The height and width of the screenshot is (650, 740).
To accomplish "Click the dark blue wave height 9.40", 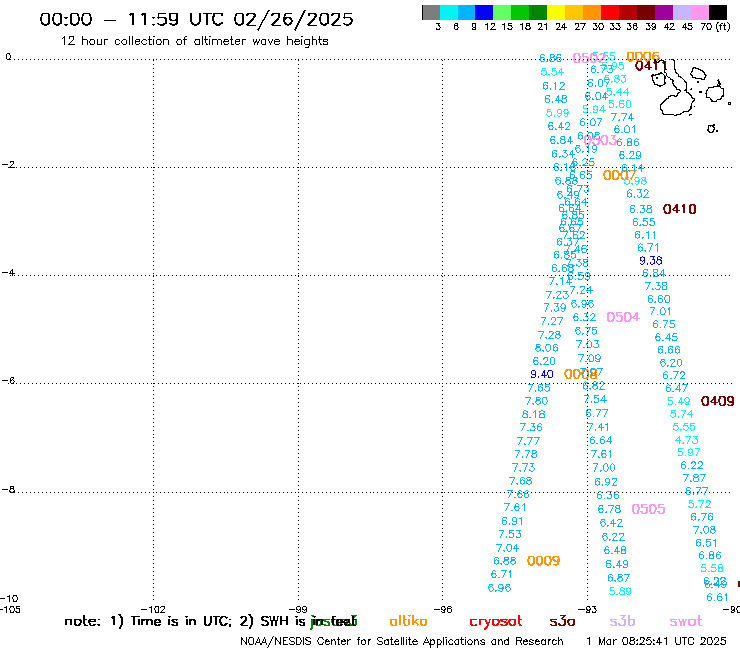I will point(542,374).
